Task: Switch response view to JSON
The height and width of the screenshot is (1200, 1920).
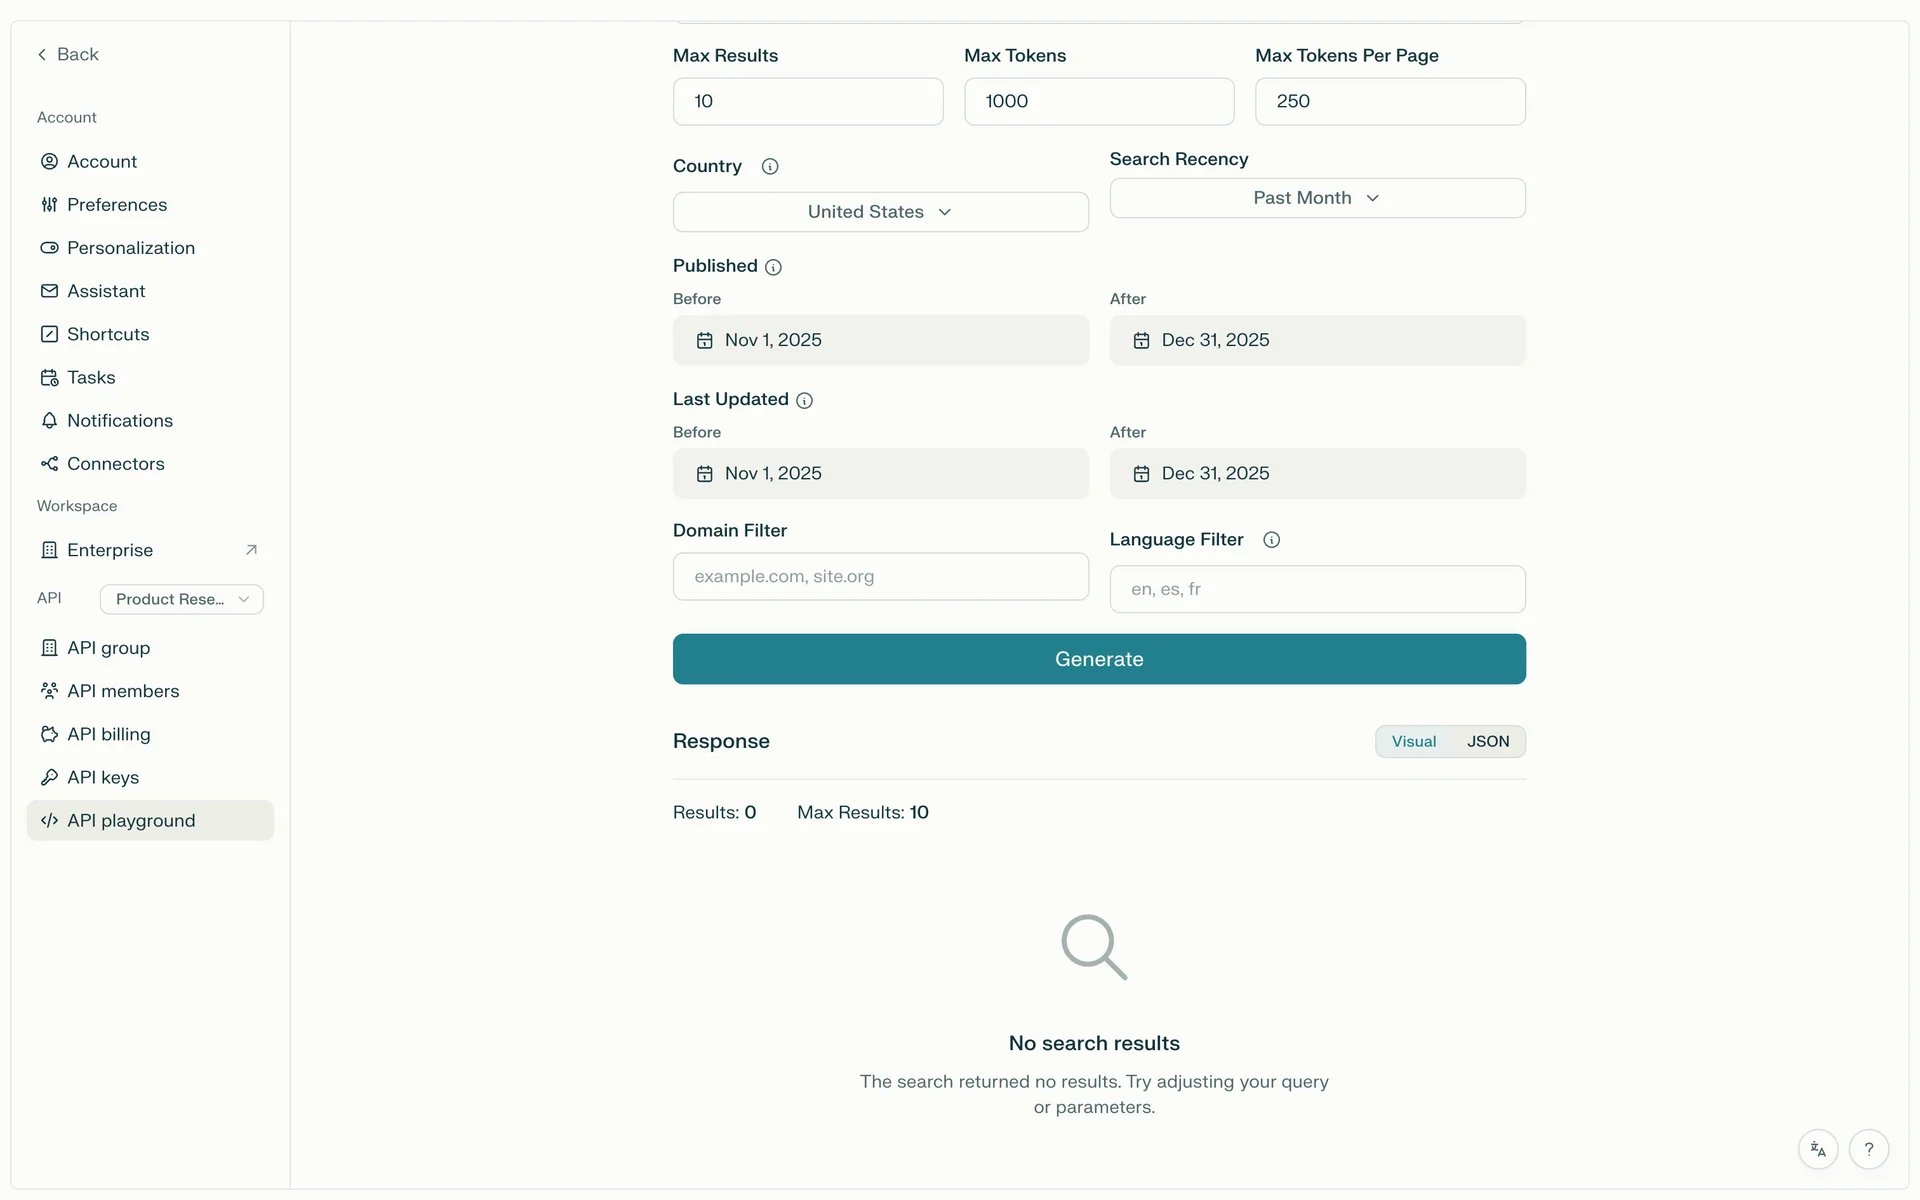Action: [1487, 741]
